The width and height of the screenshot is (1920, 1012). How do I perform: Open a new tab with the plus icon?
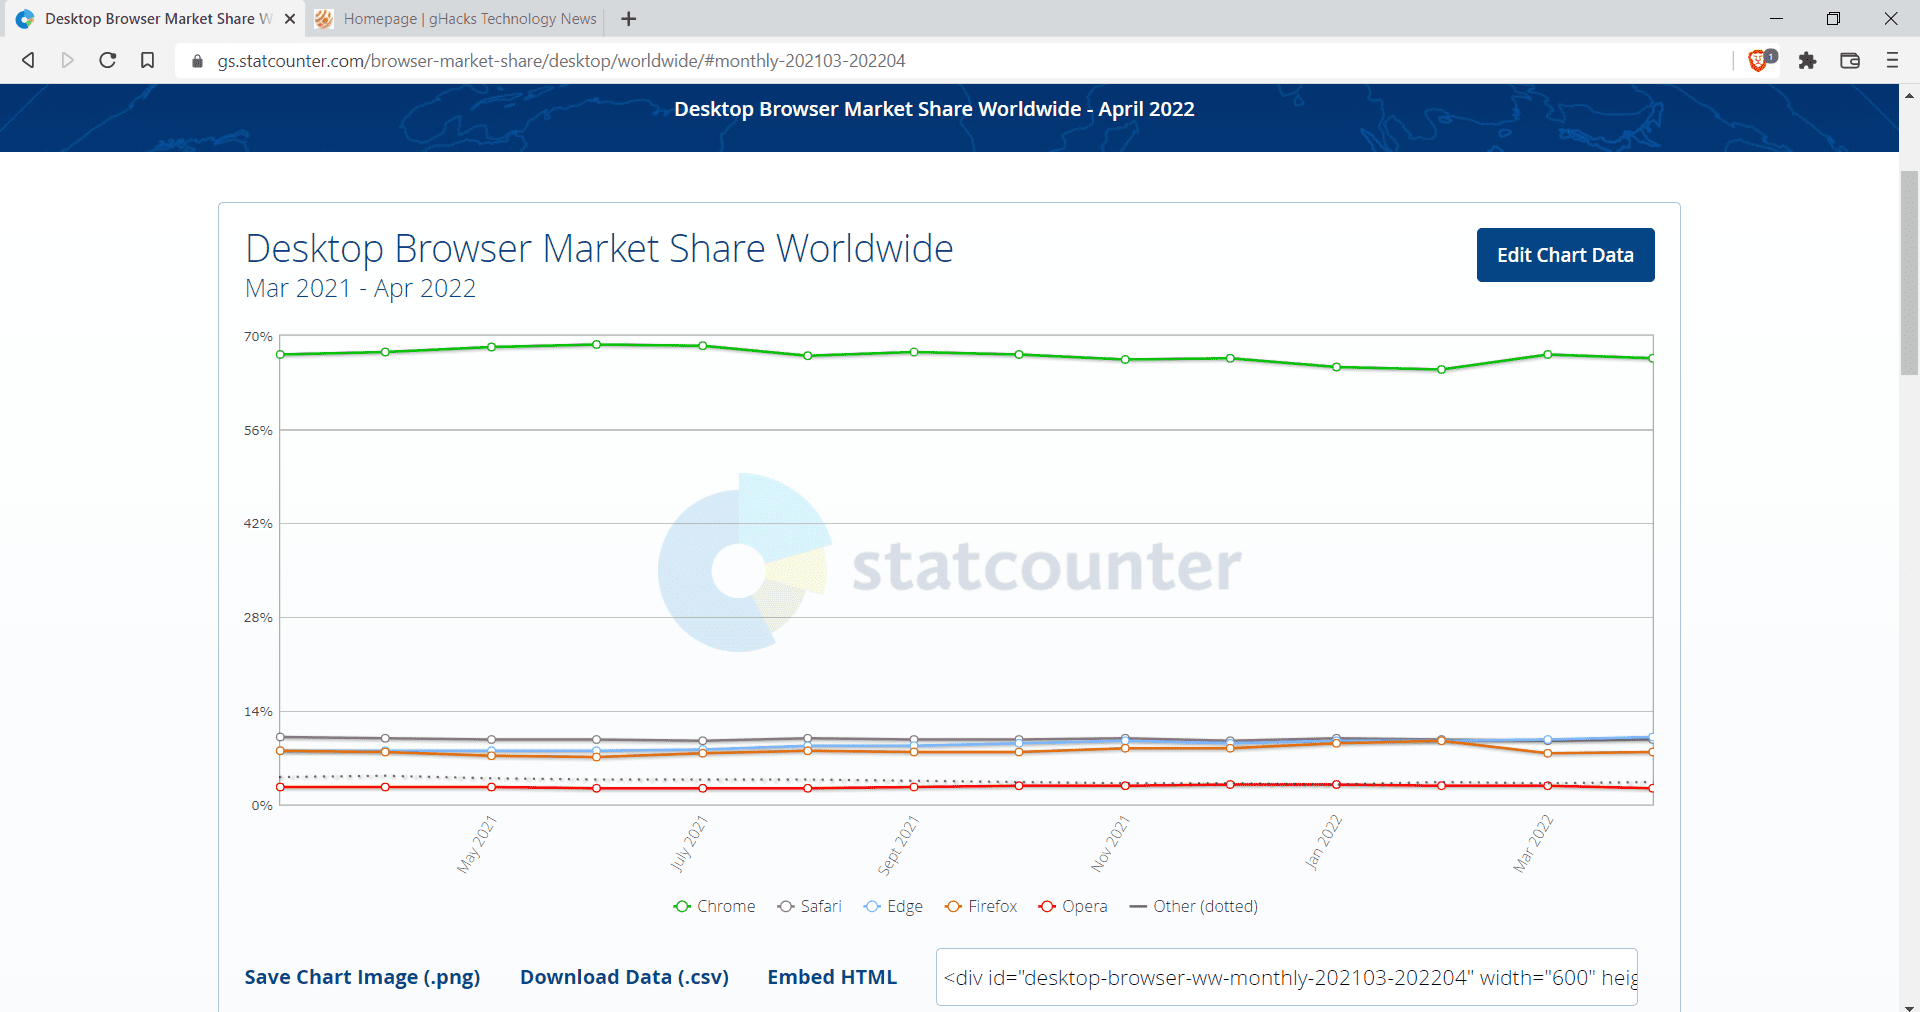click(x=628, y=19)
